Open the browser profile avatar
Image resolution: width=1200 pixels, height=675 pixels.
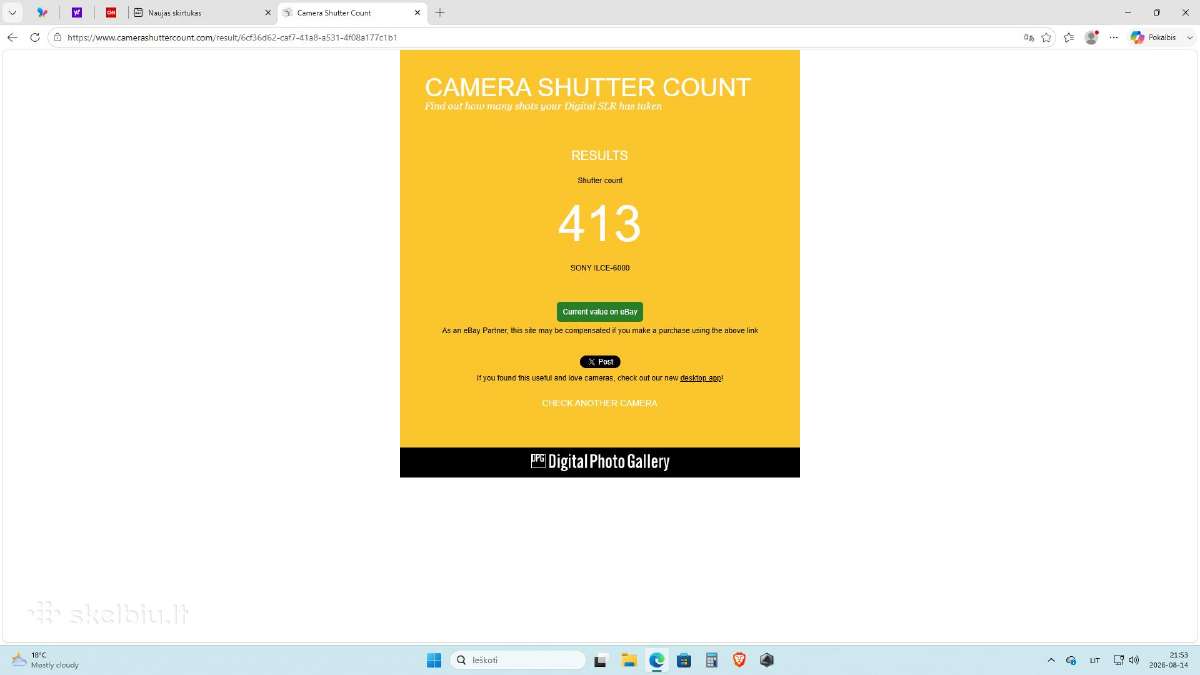point(1092,37)
